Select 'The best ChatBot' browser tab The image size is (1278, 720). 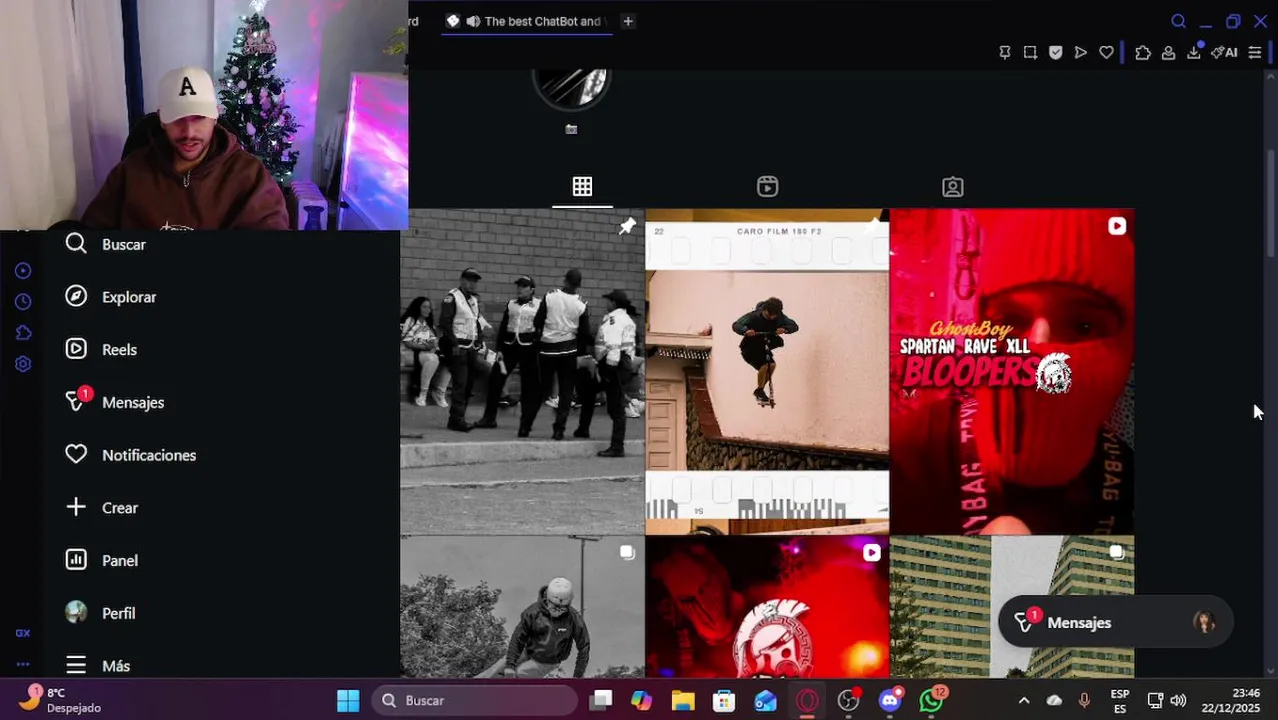pyautogui.click(x=527, y=21)
